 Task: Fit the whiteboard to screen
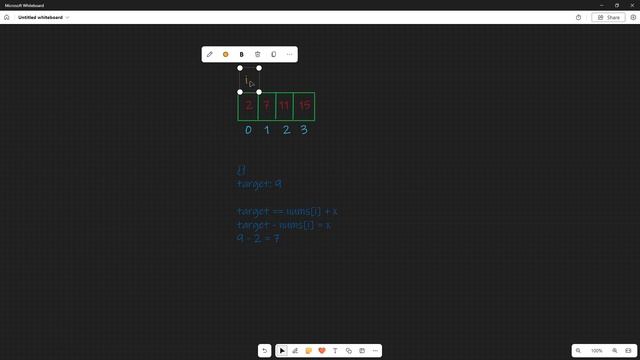628,351
